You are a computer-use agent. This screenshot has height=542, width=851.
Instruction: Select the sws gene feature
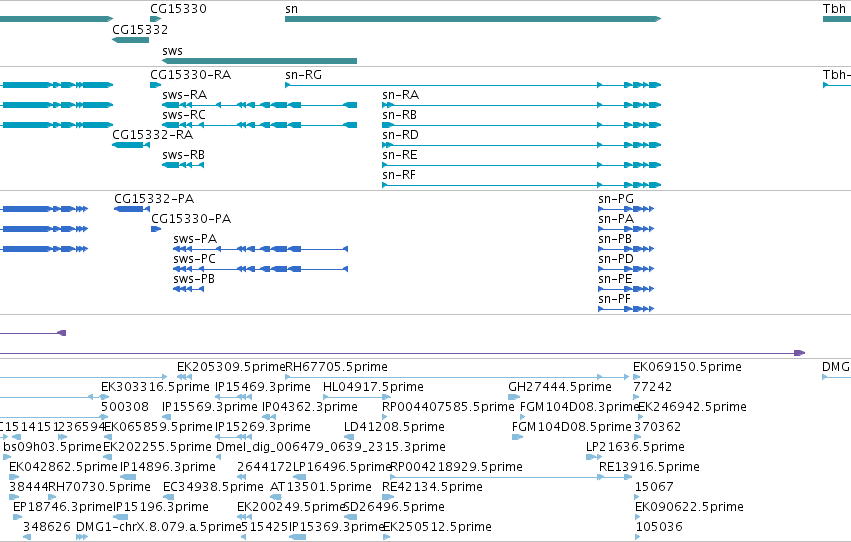(x=259, y=61)
